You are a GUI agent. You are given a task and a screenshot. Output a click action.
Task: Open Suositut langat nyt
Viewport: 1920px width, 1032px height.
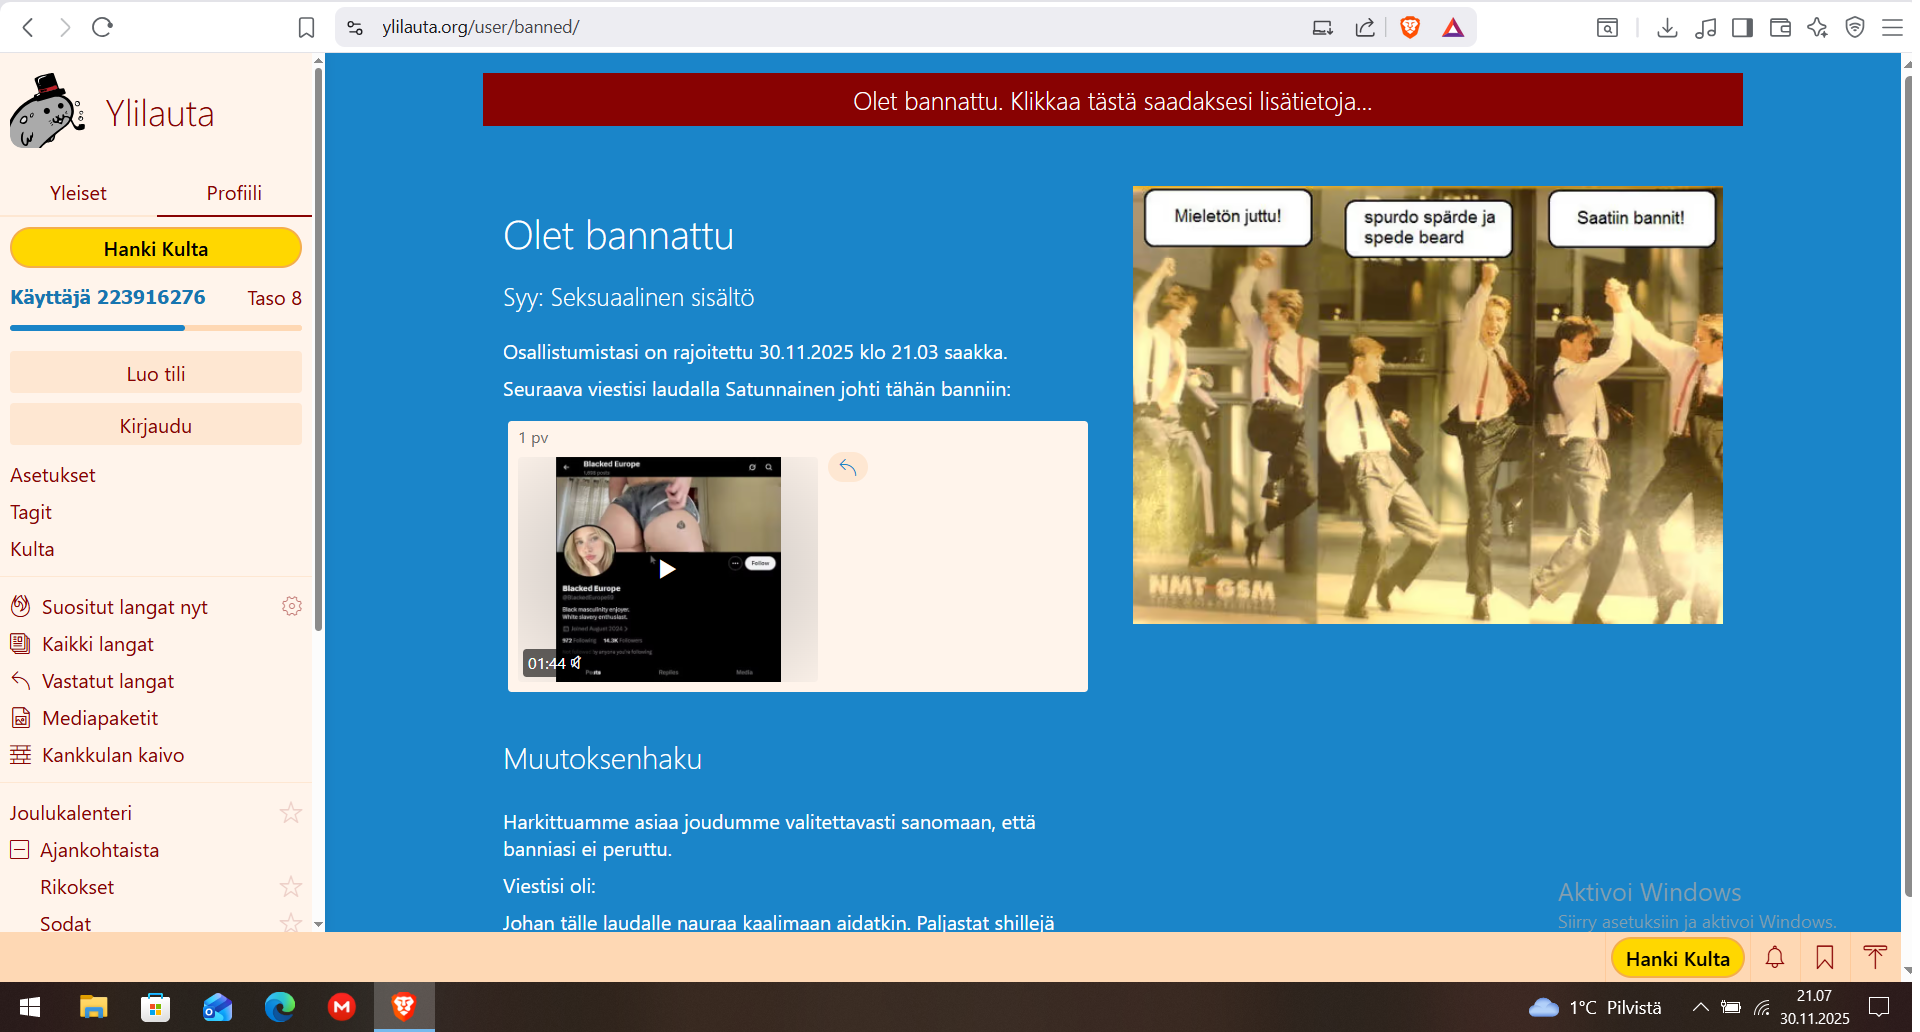[x=125, y=607]
